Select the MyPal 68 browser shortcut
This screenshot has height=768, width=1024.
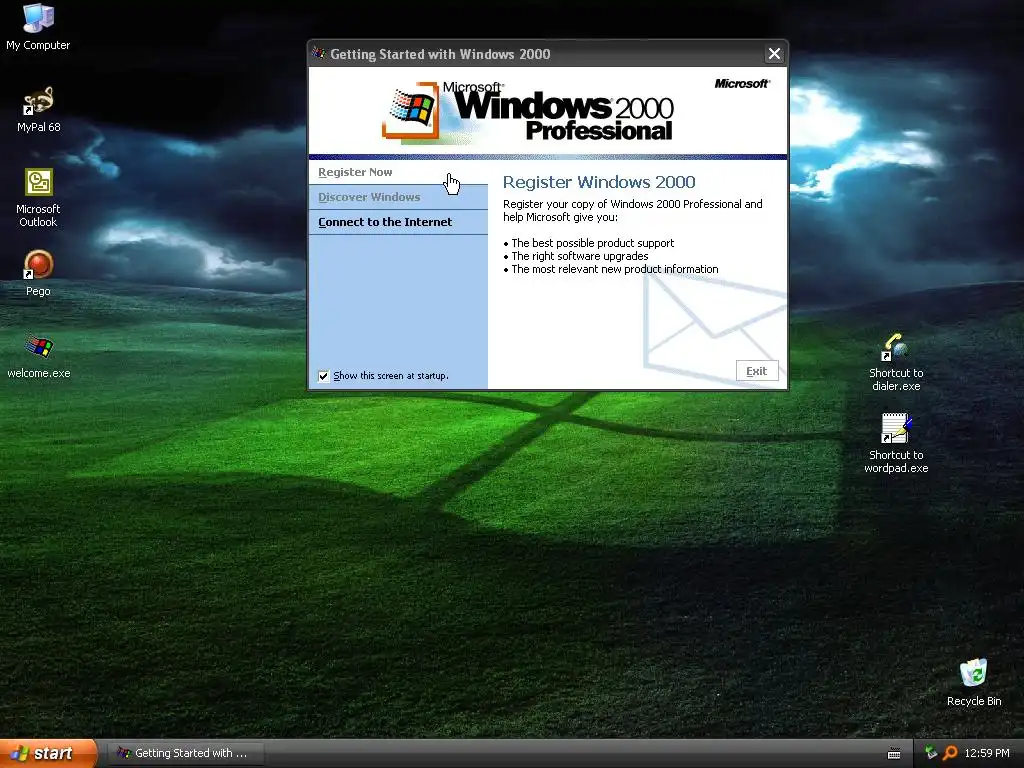39,108
